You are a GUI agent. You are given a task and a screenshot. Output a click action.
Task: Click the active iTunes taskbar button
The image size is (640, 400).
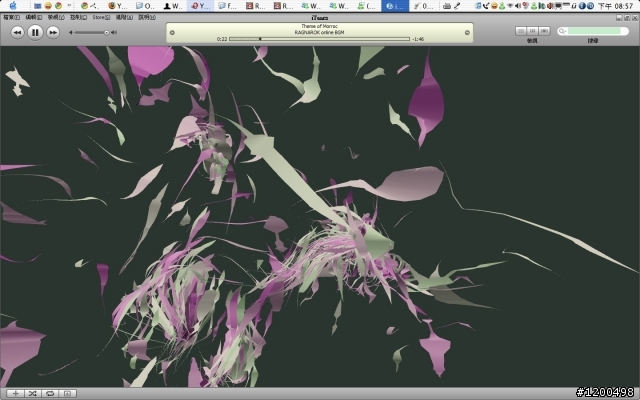(395, 6)
